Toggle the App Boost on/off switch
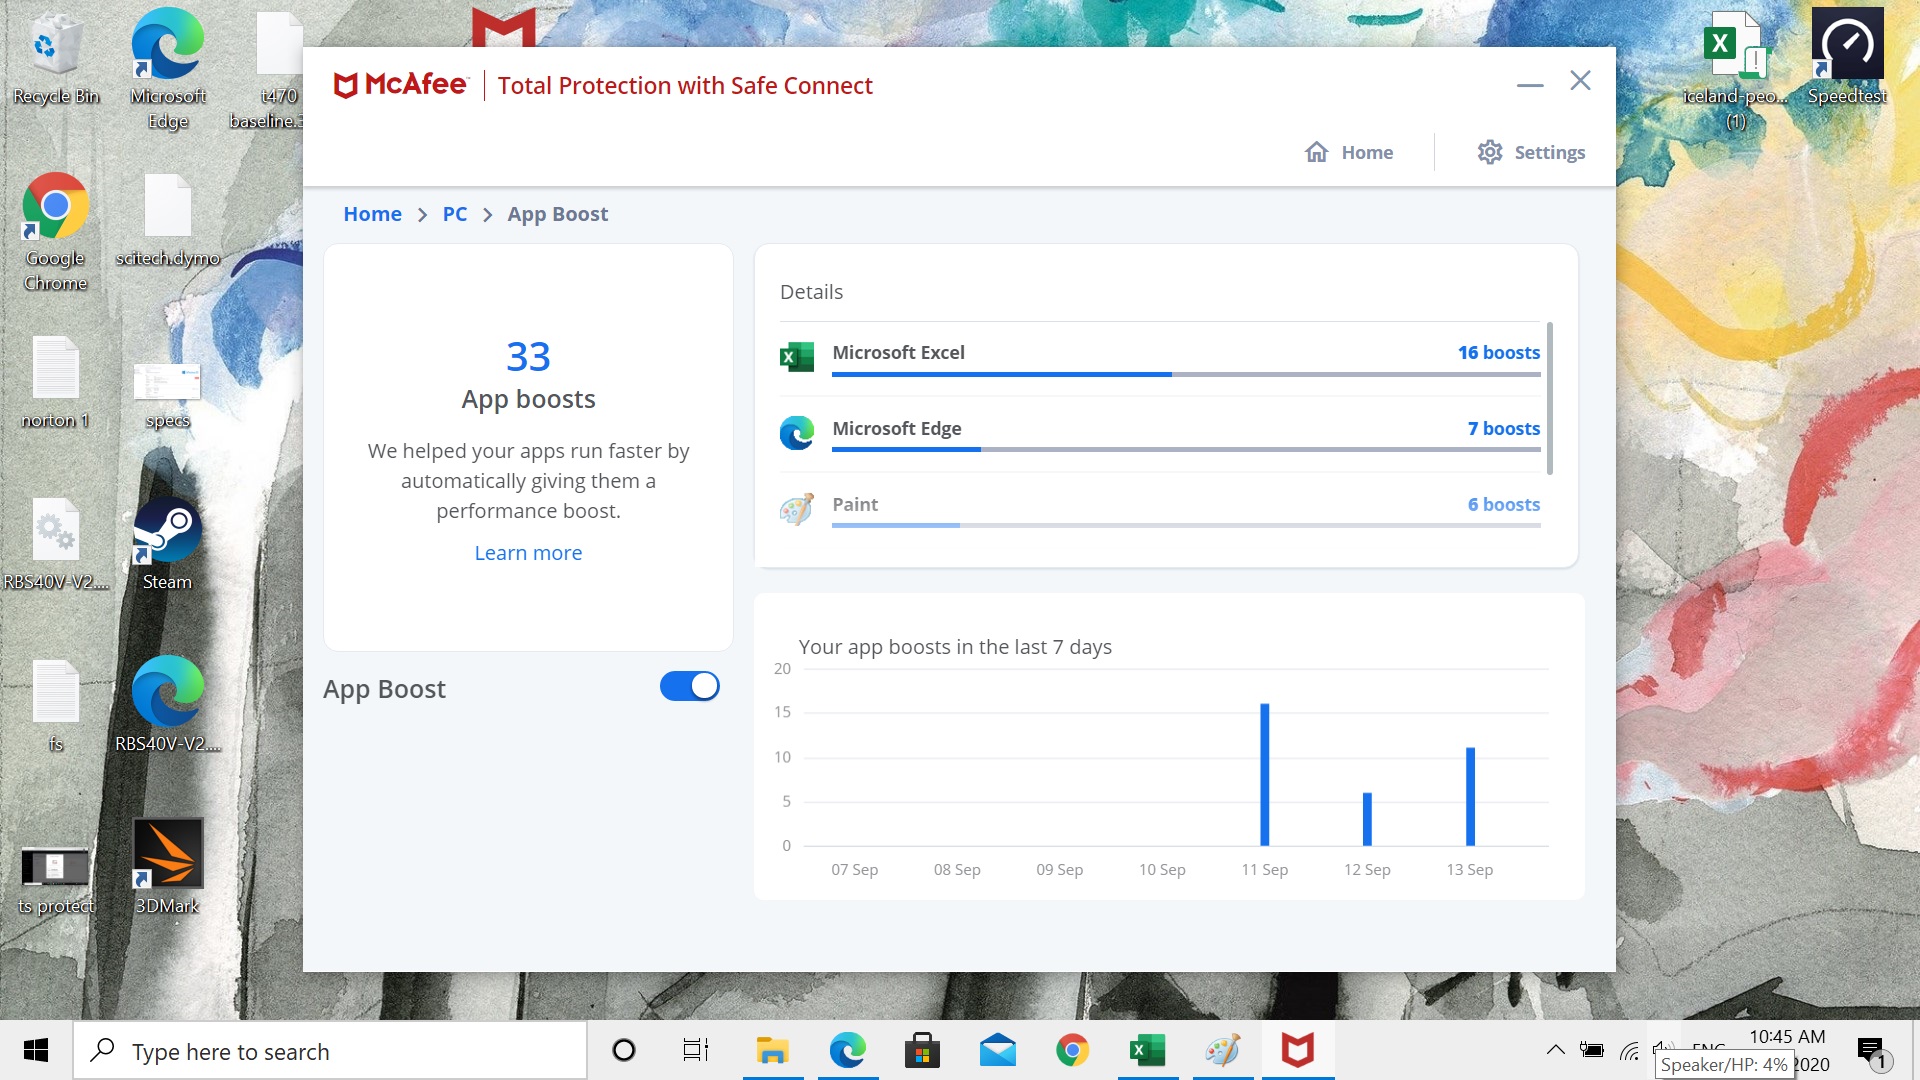 coord(688,686)
